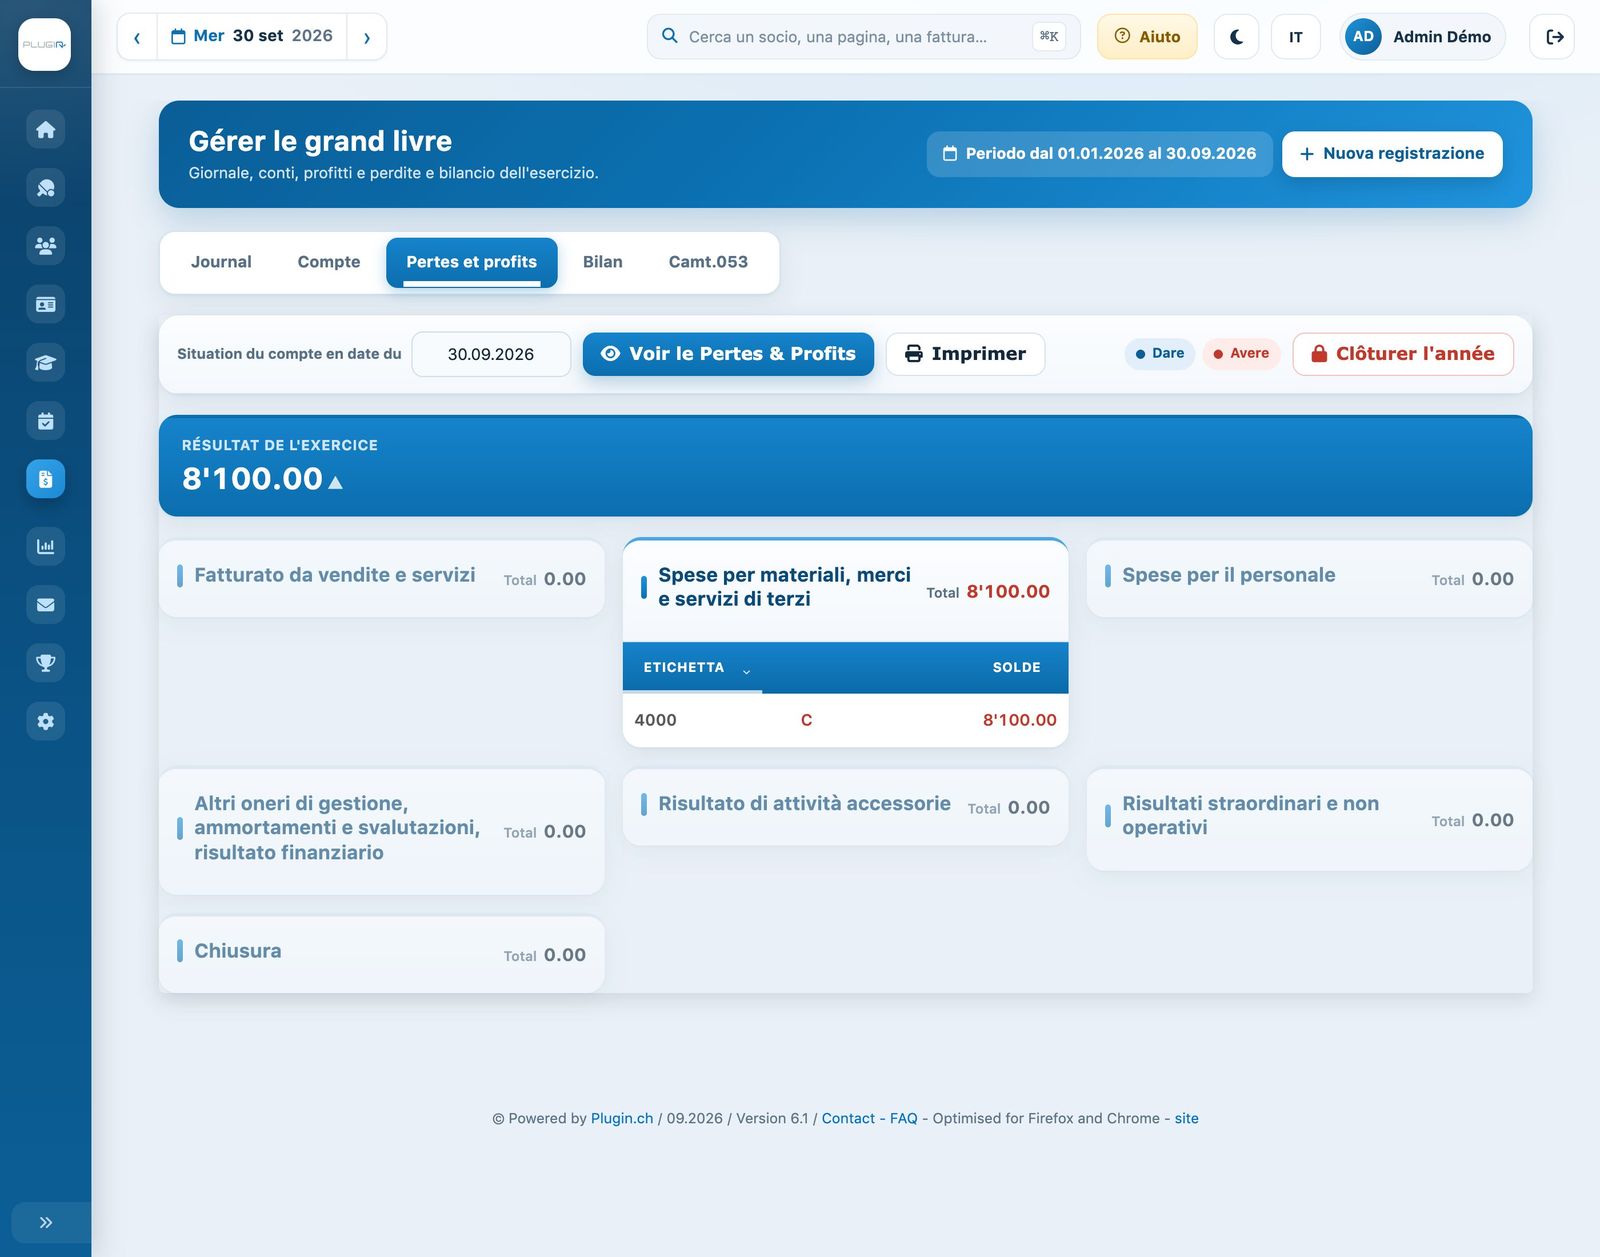Toggle the Dare legend chip

1160,353
